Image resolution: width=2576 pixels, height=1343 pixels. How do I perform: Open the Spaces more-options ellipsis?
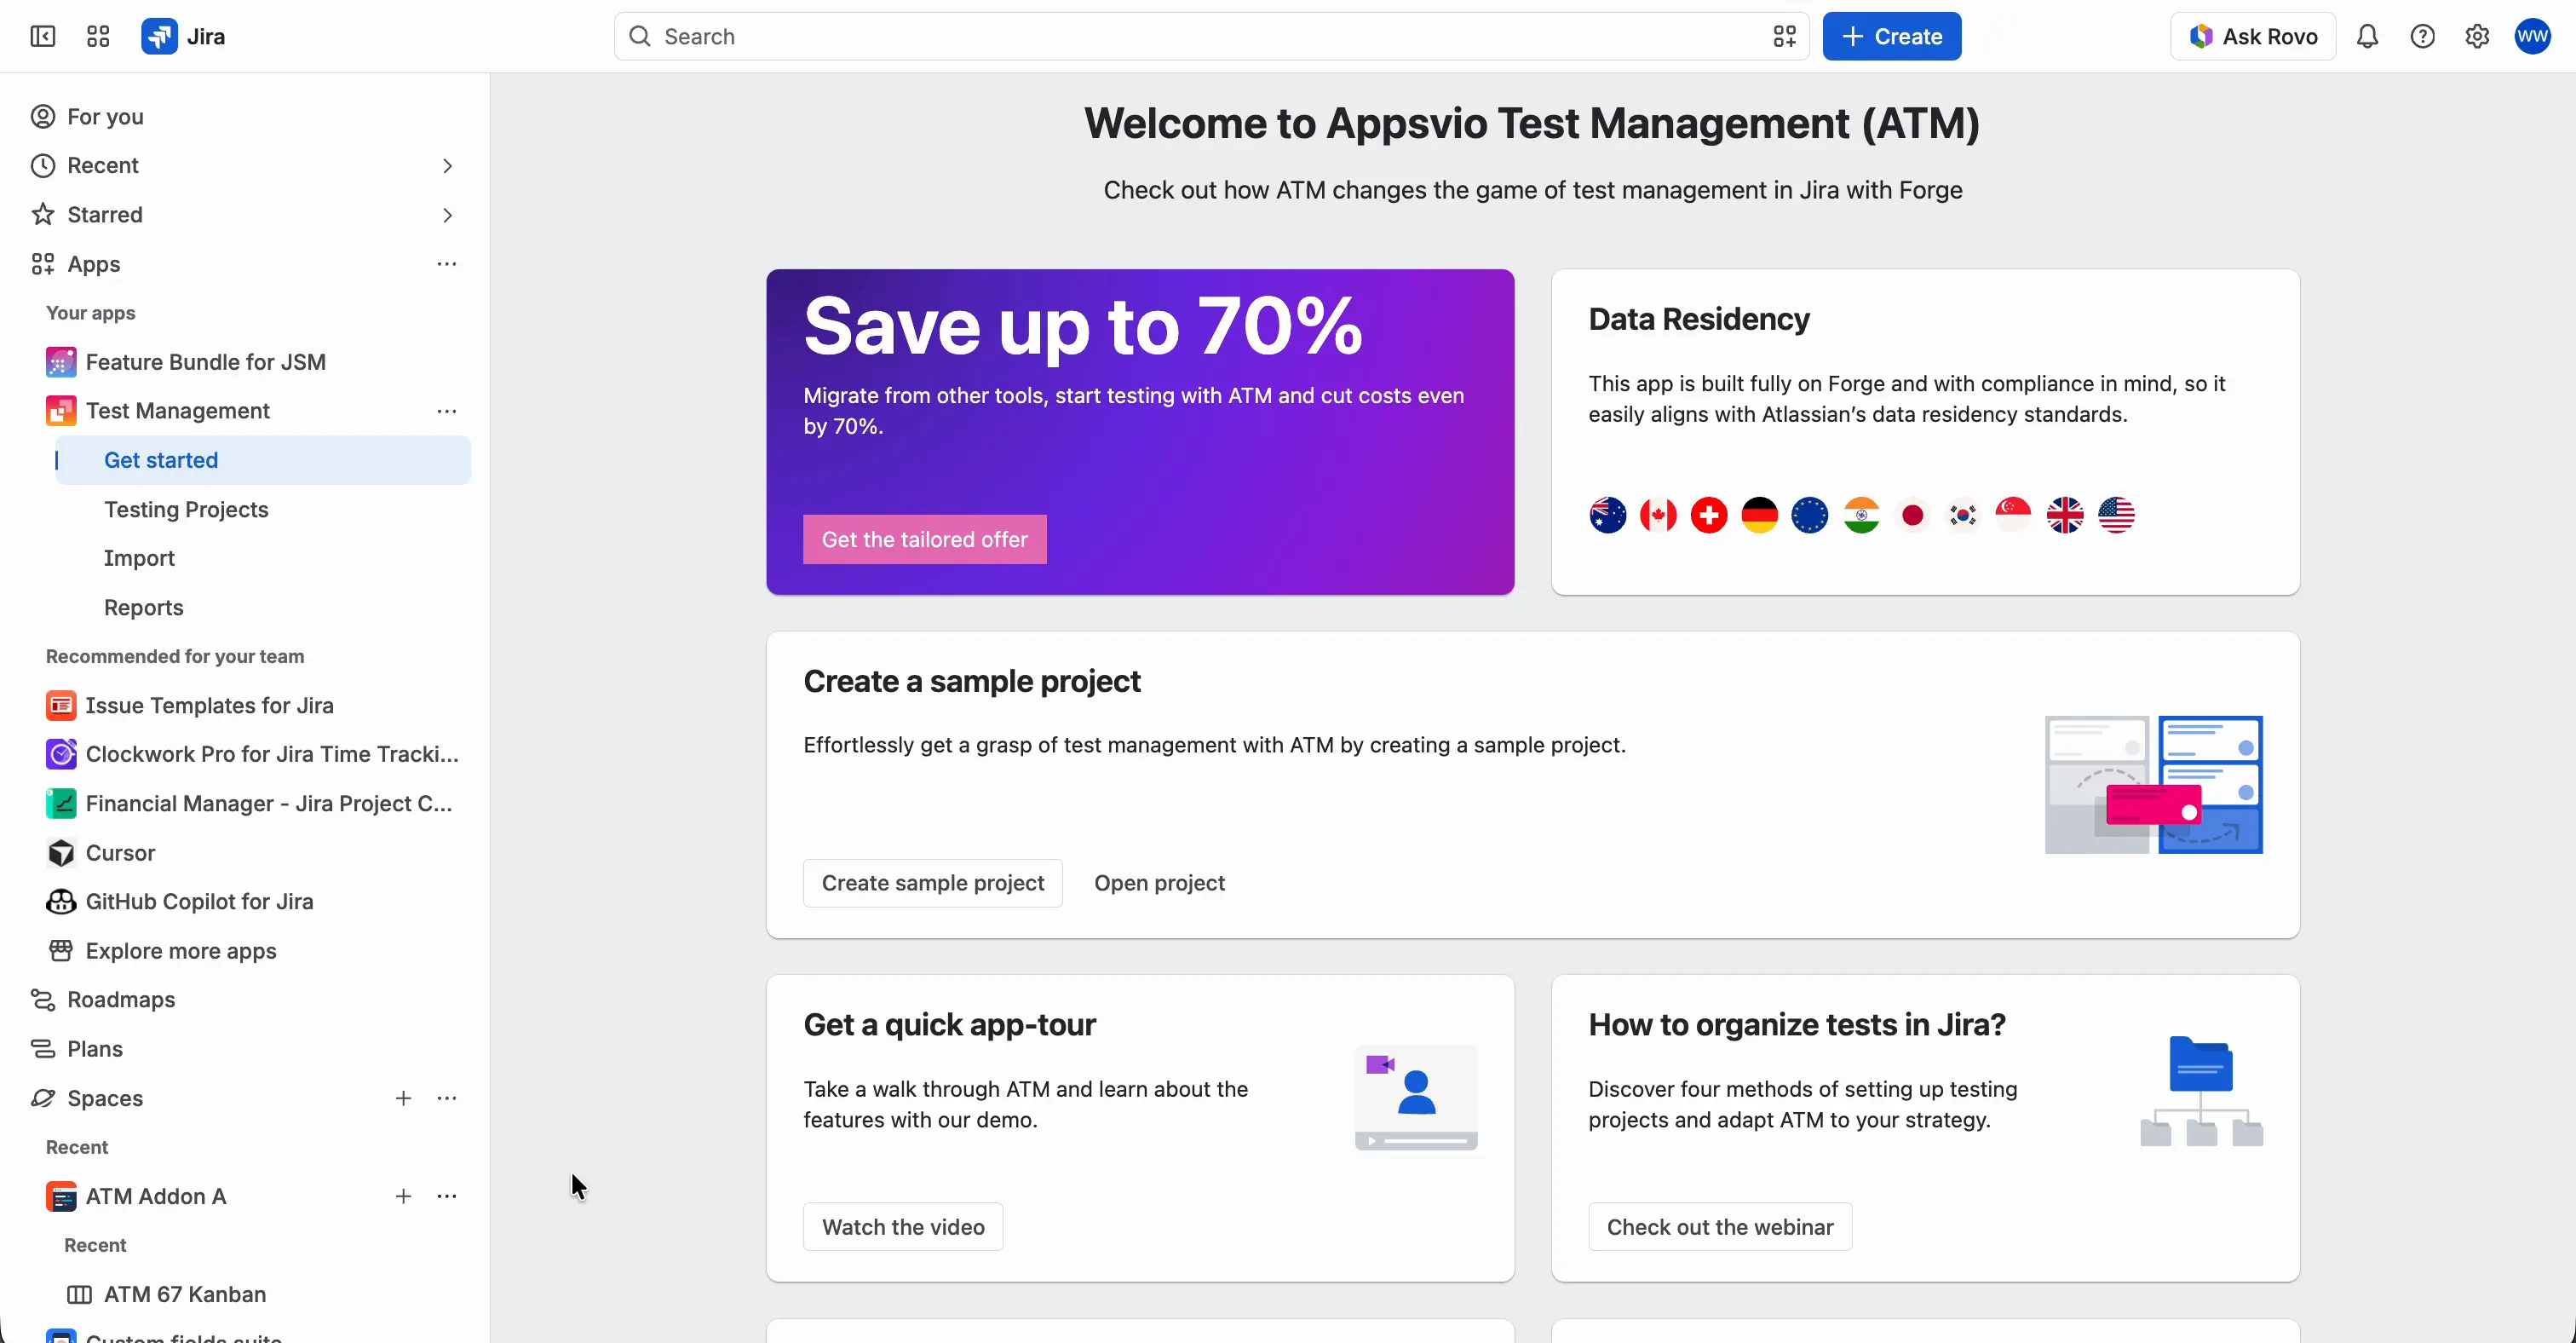click(x=447, y=1098)
